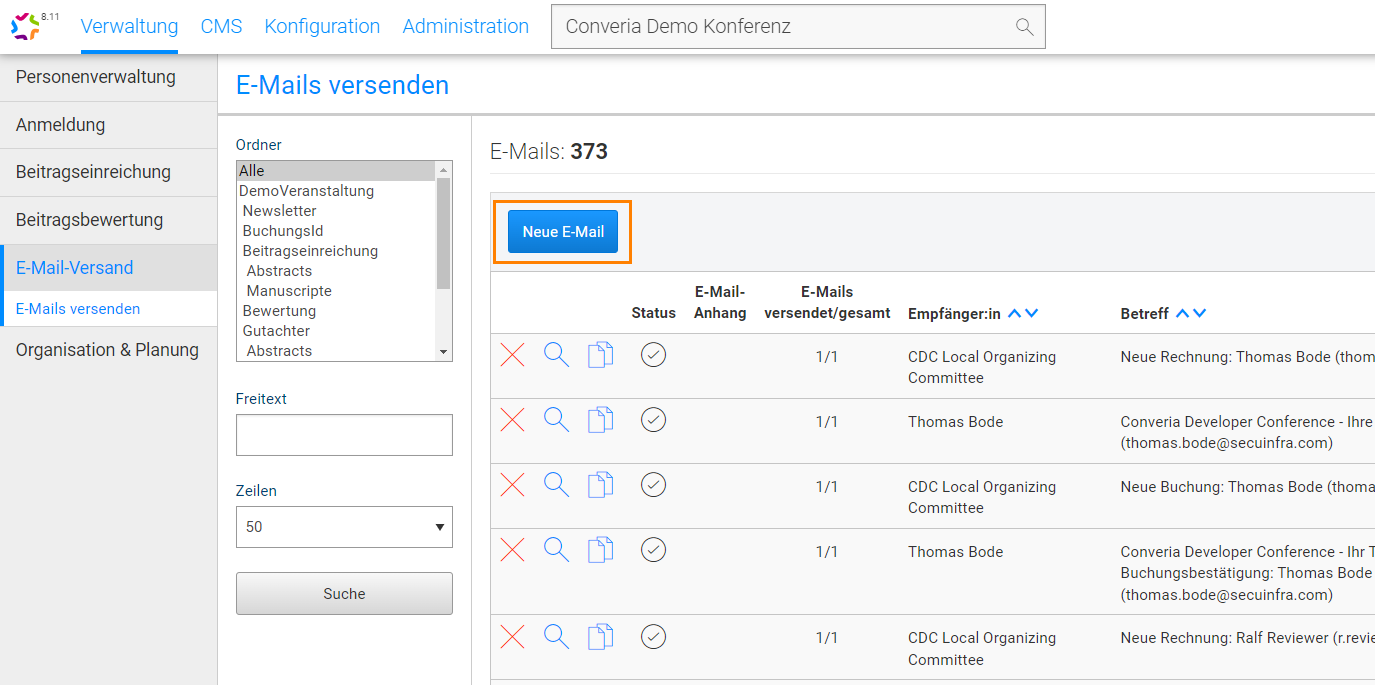Viewport: 1375px width, 685px height.
Task: Delete the first e-mail with the red X
Action: click(x=512, y=355)
